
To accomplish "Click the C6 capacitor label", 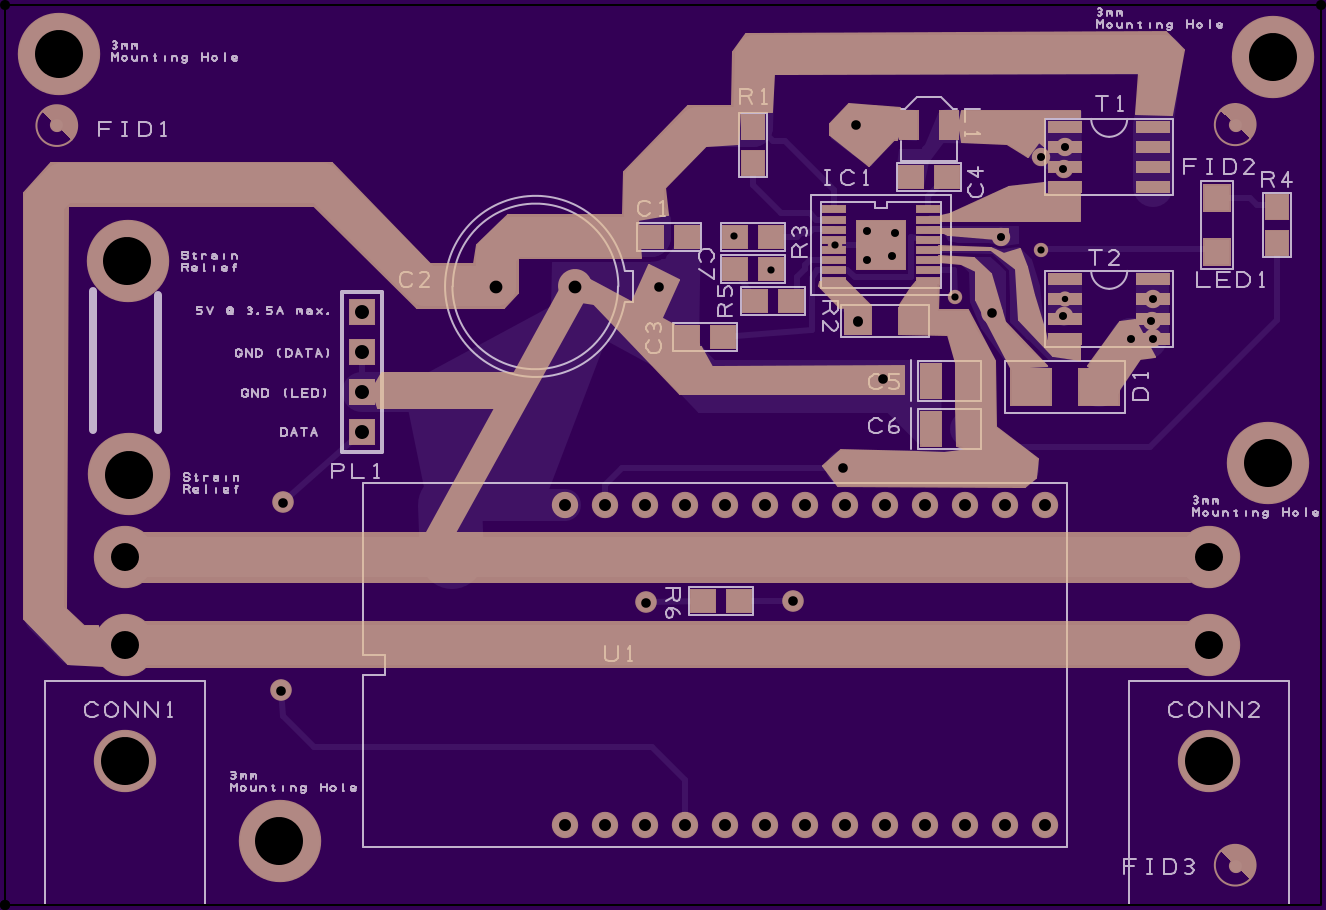I will (x=884, y=427).
